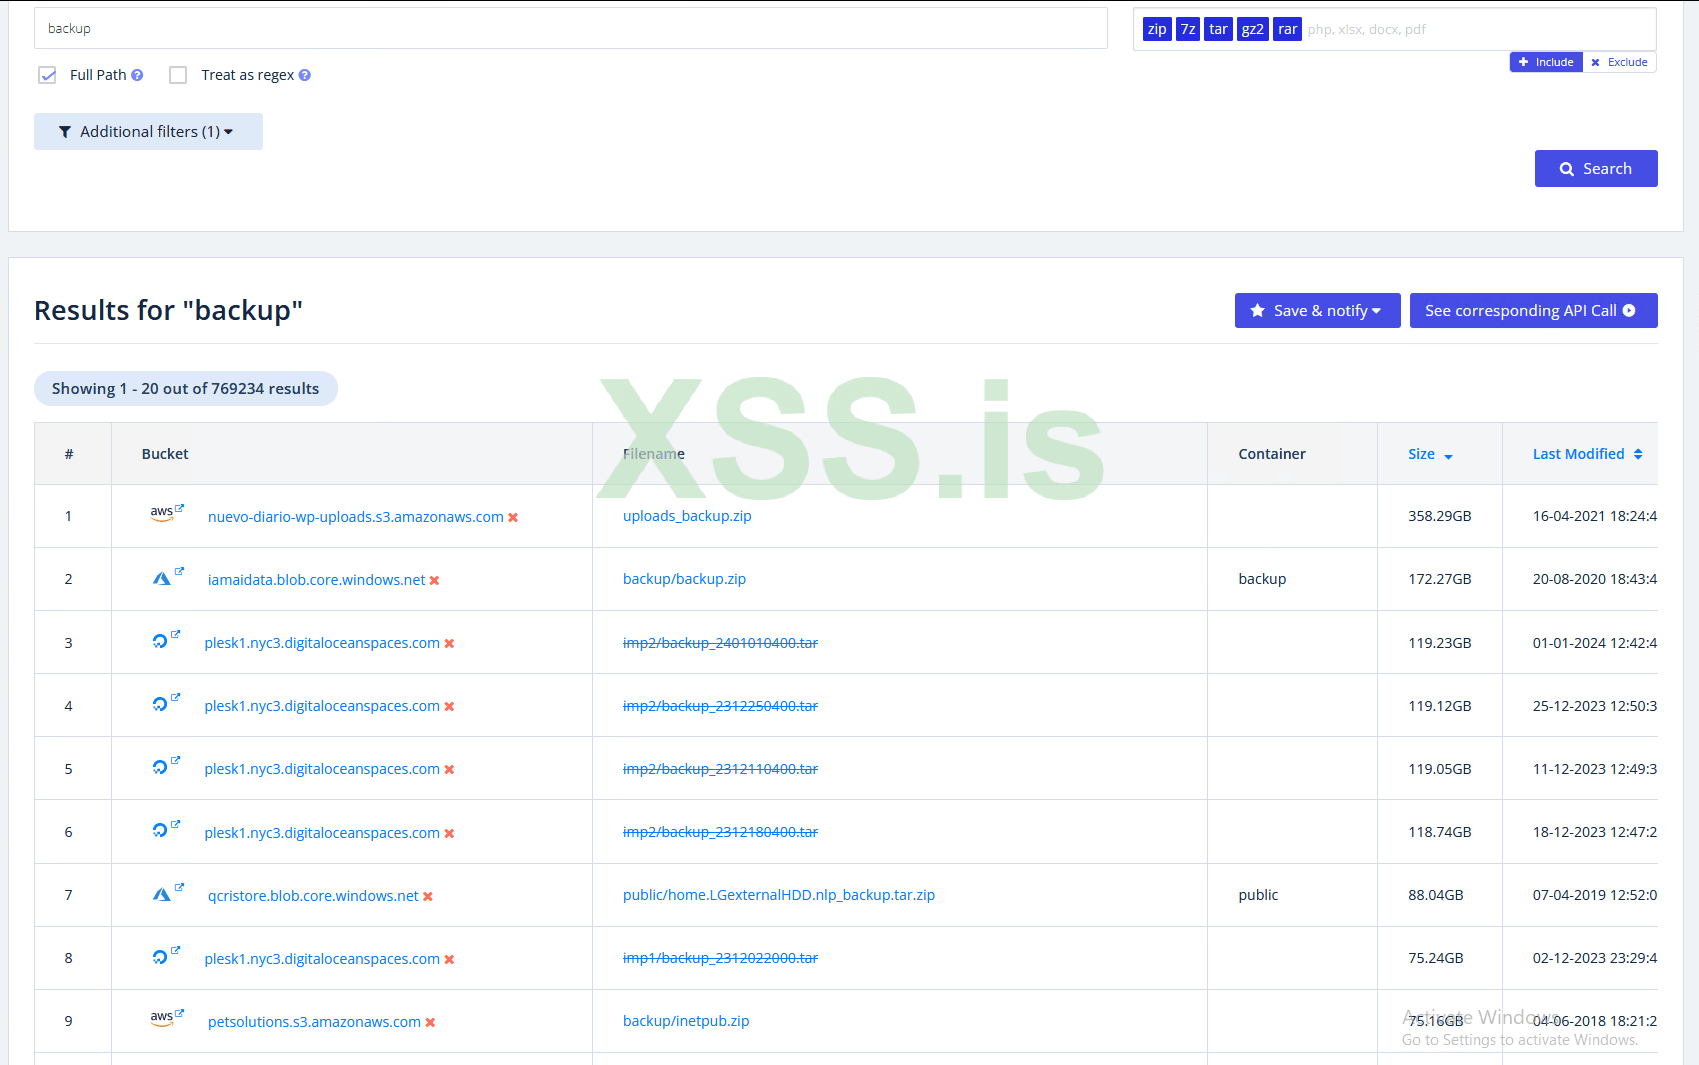Click red X beside row 8 plesk1 bucket
The height and width of the screenshot is (1065, 1699).
pos(449,959)
